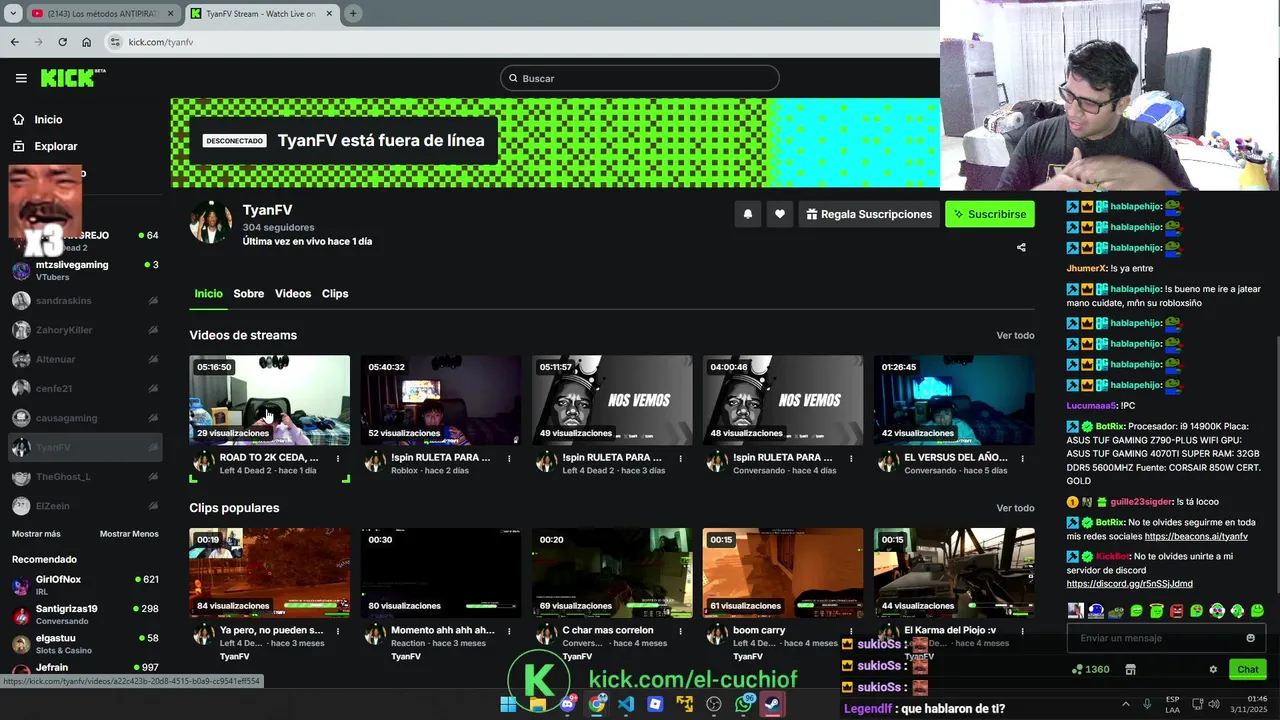Open options menu for ROAD TO 2K CEDA video
Image resolution: width=1280 pixels, height=720 pixels.
338,458
